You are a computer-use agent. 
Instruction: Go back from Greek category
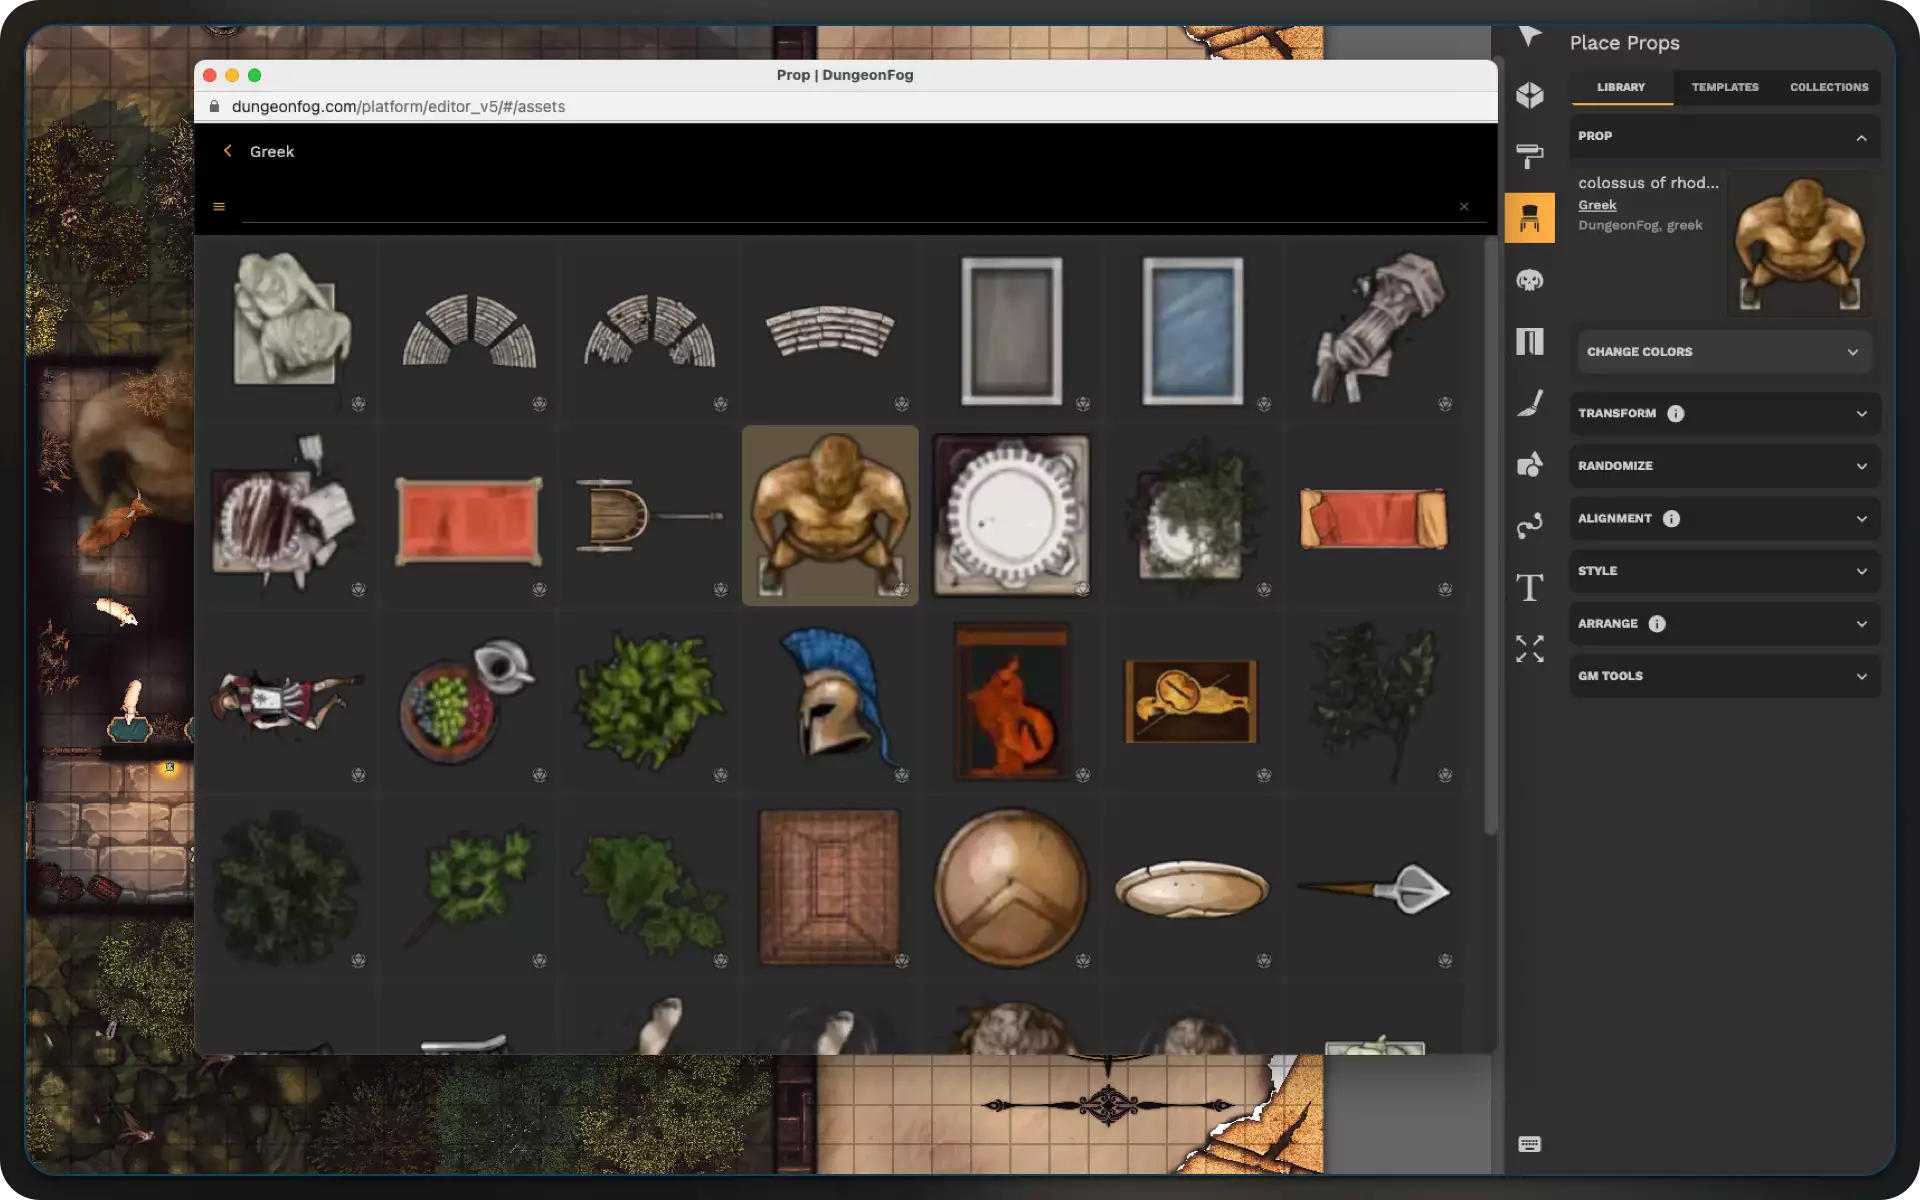228,151
